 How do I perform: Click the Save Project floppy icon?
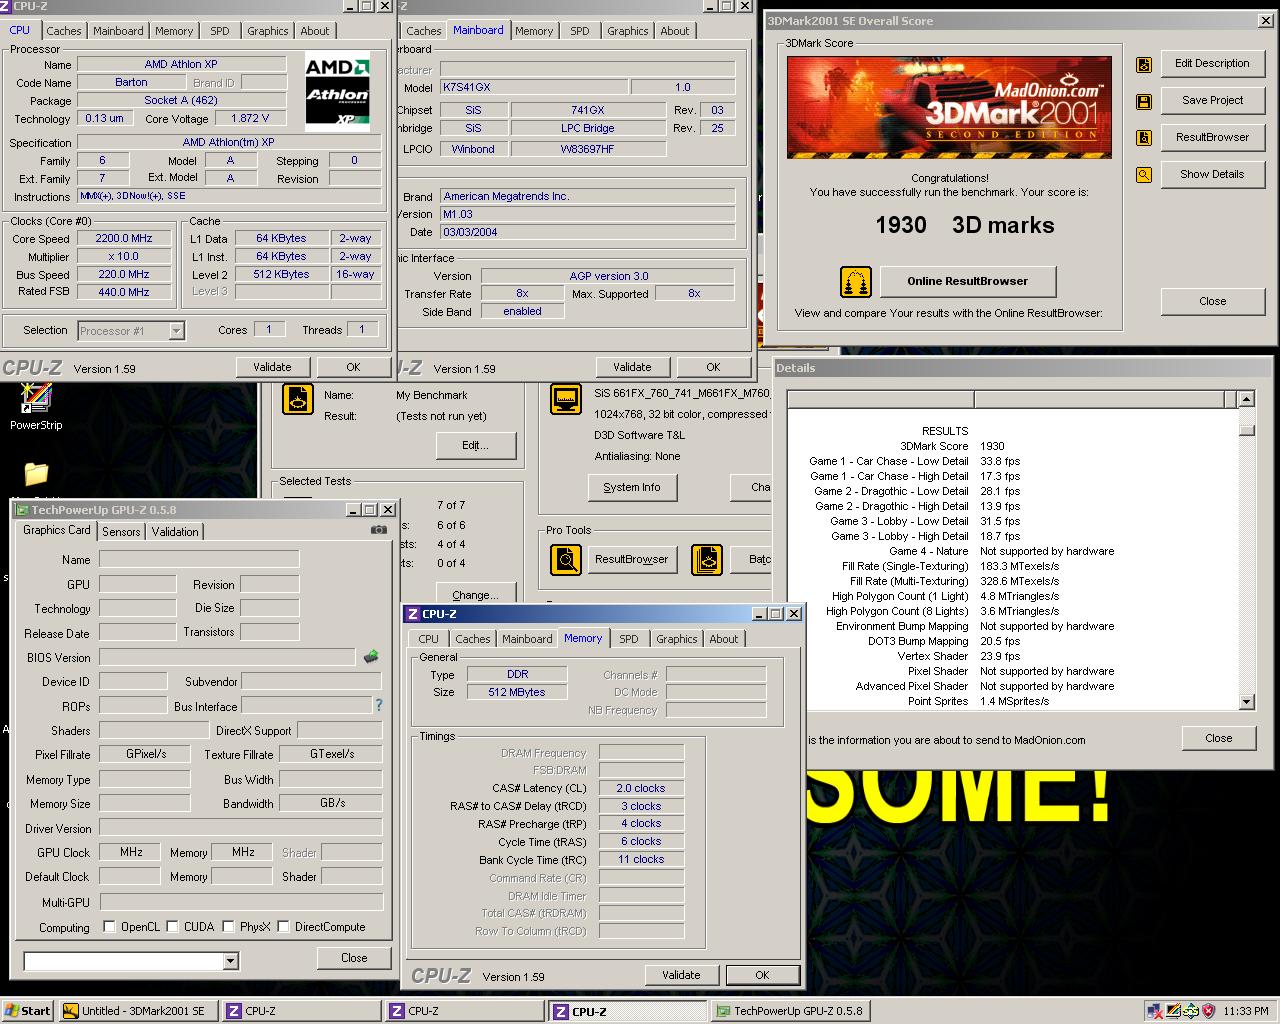pyautogui.click(x=1144, y=102)
